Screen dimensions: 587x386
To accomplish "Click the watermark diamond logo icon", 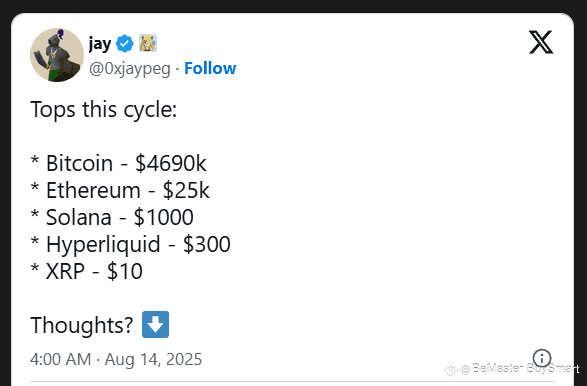I will pyautogui.click(x=450, y=370).
